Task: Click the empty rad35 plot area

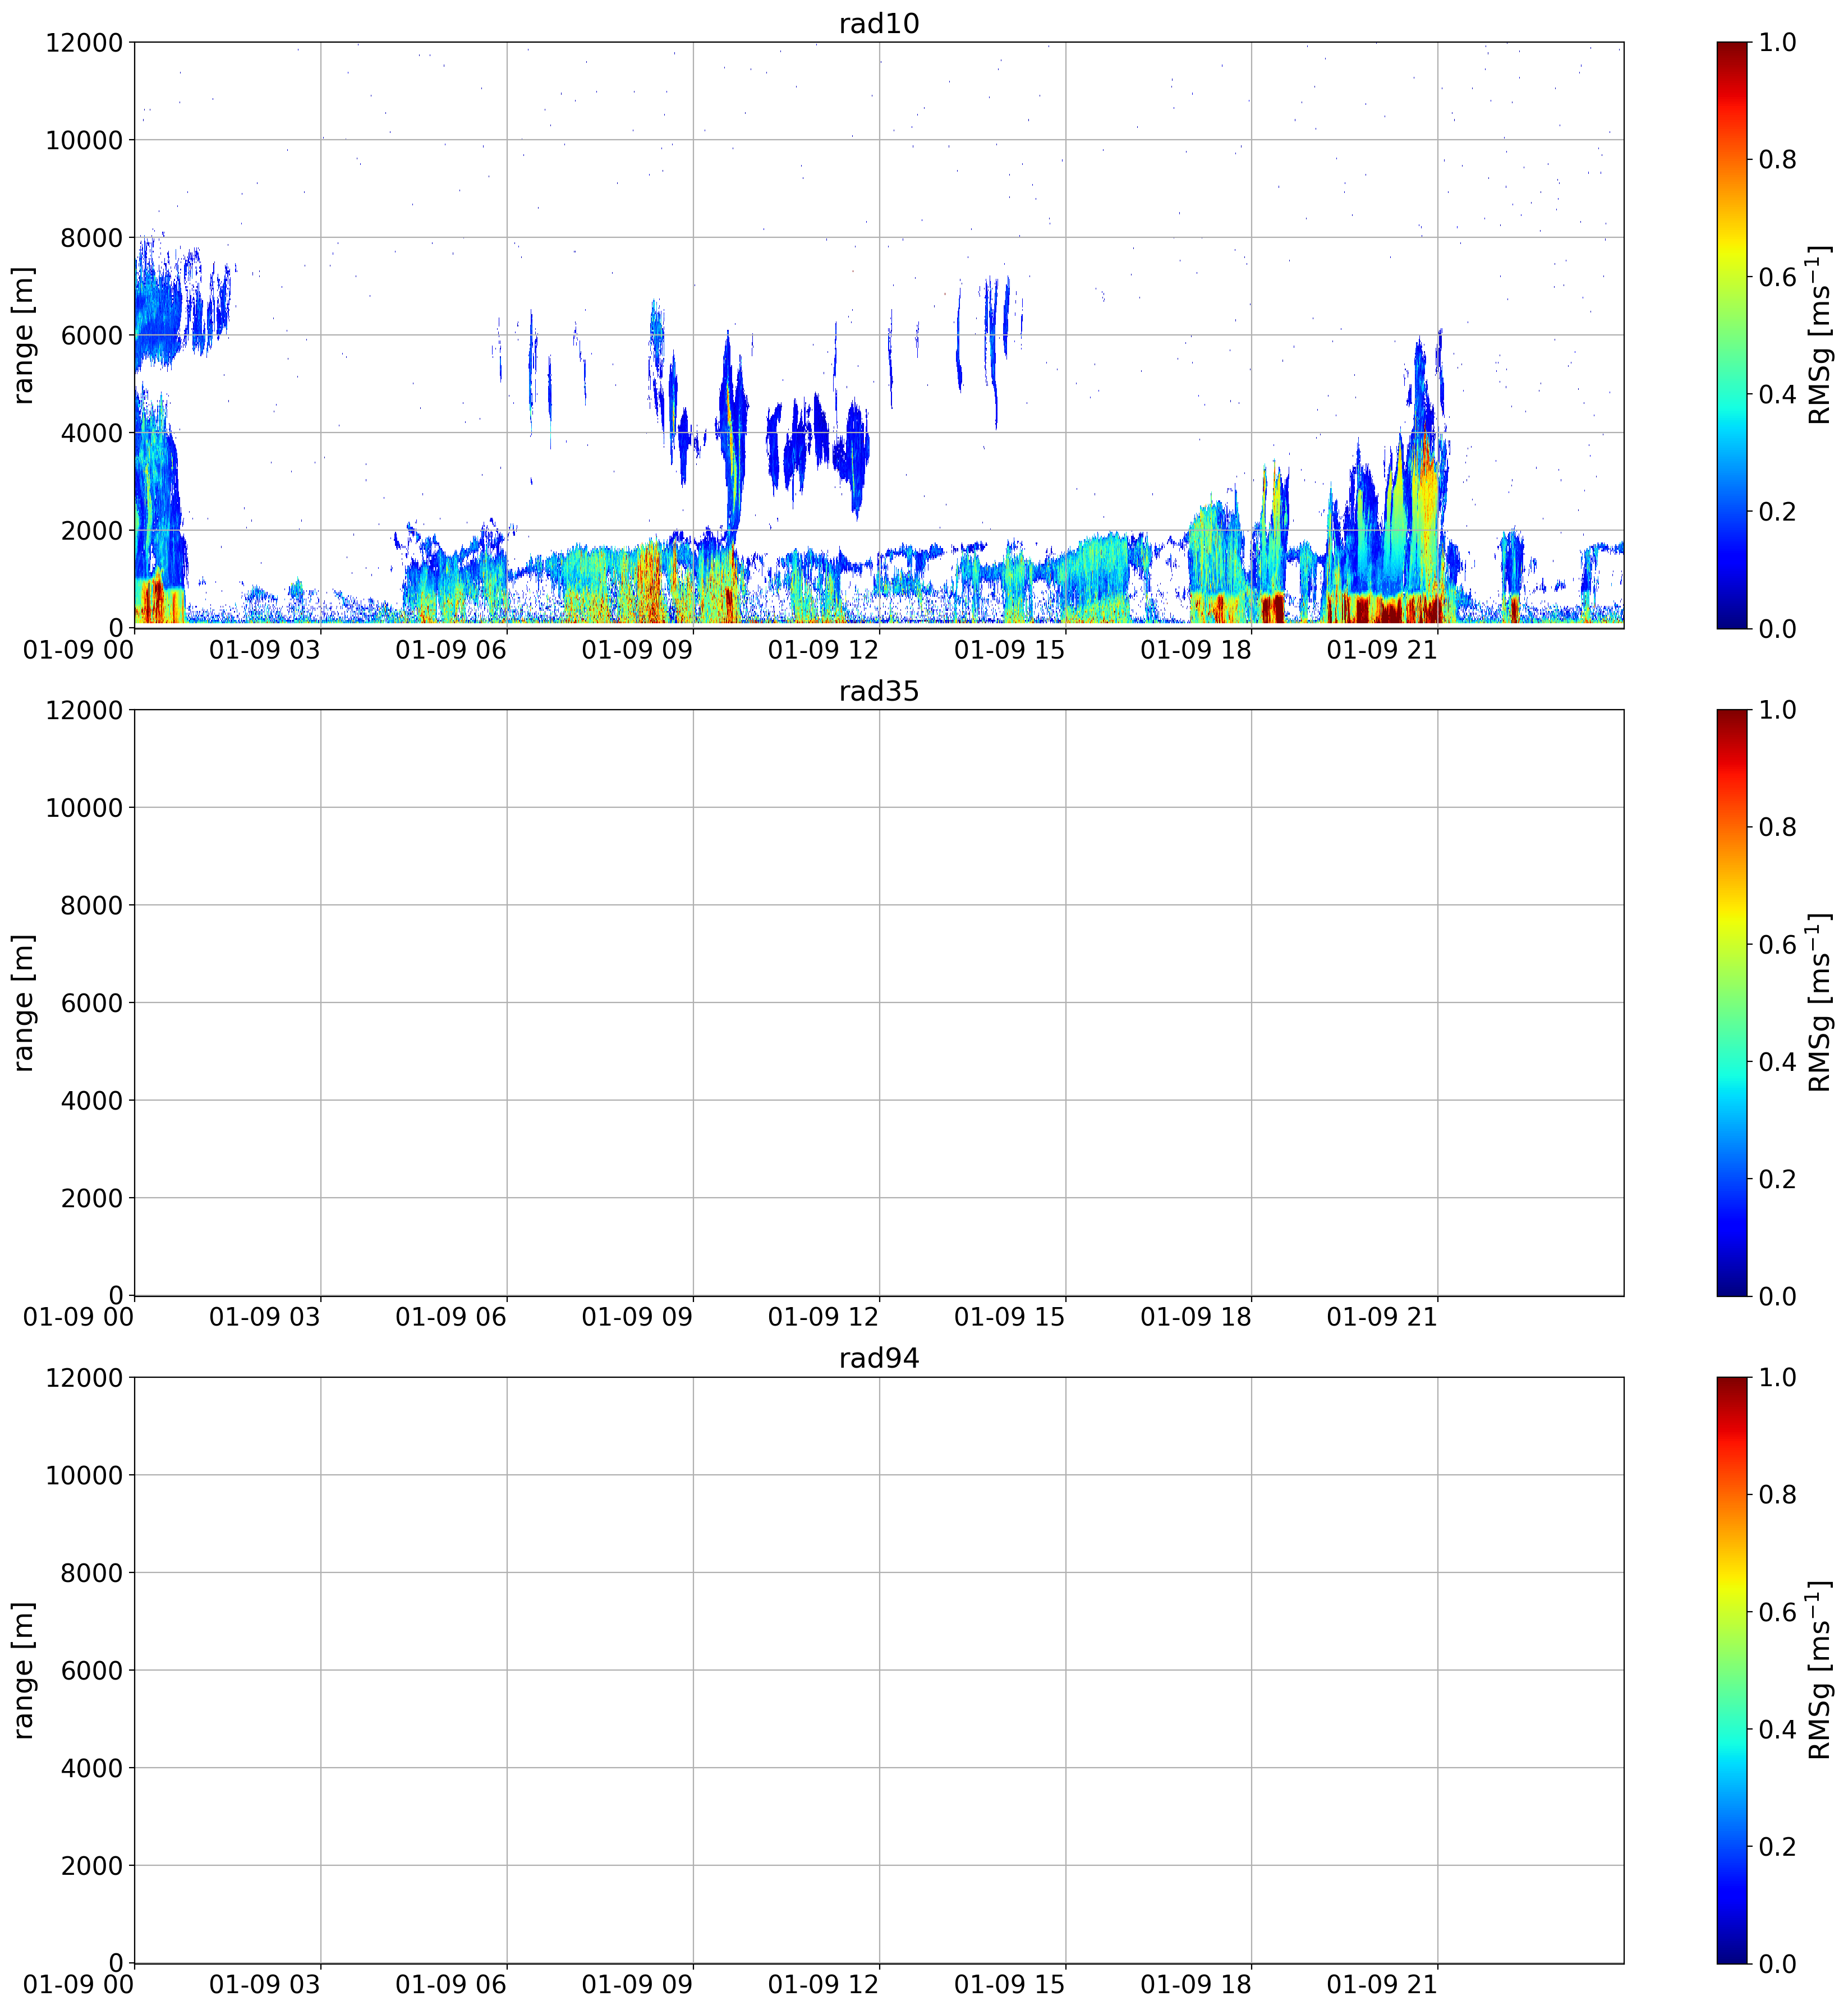Action: click(879, 1002)
